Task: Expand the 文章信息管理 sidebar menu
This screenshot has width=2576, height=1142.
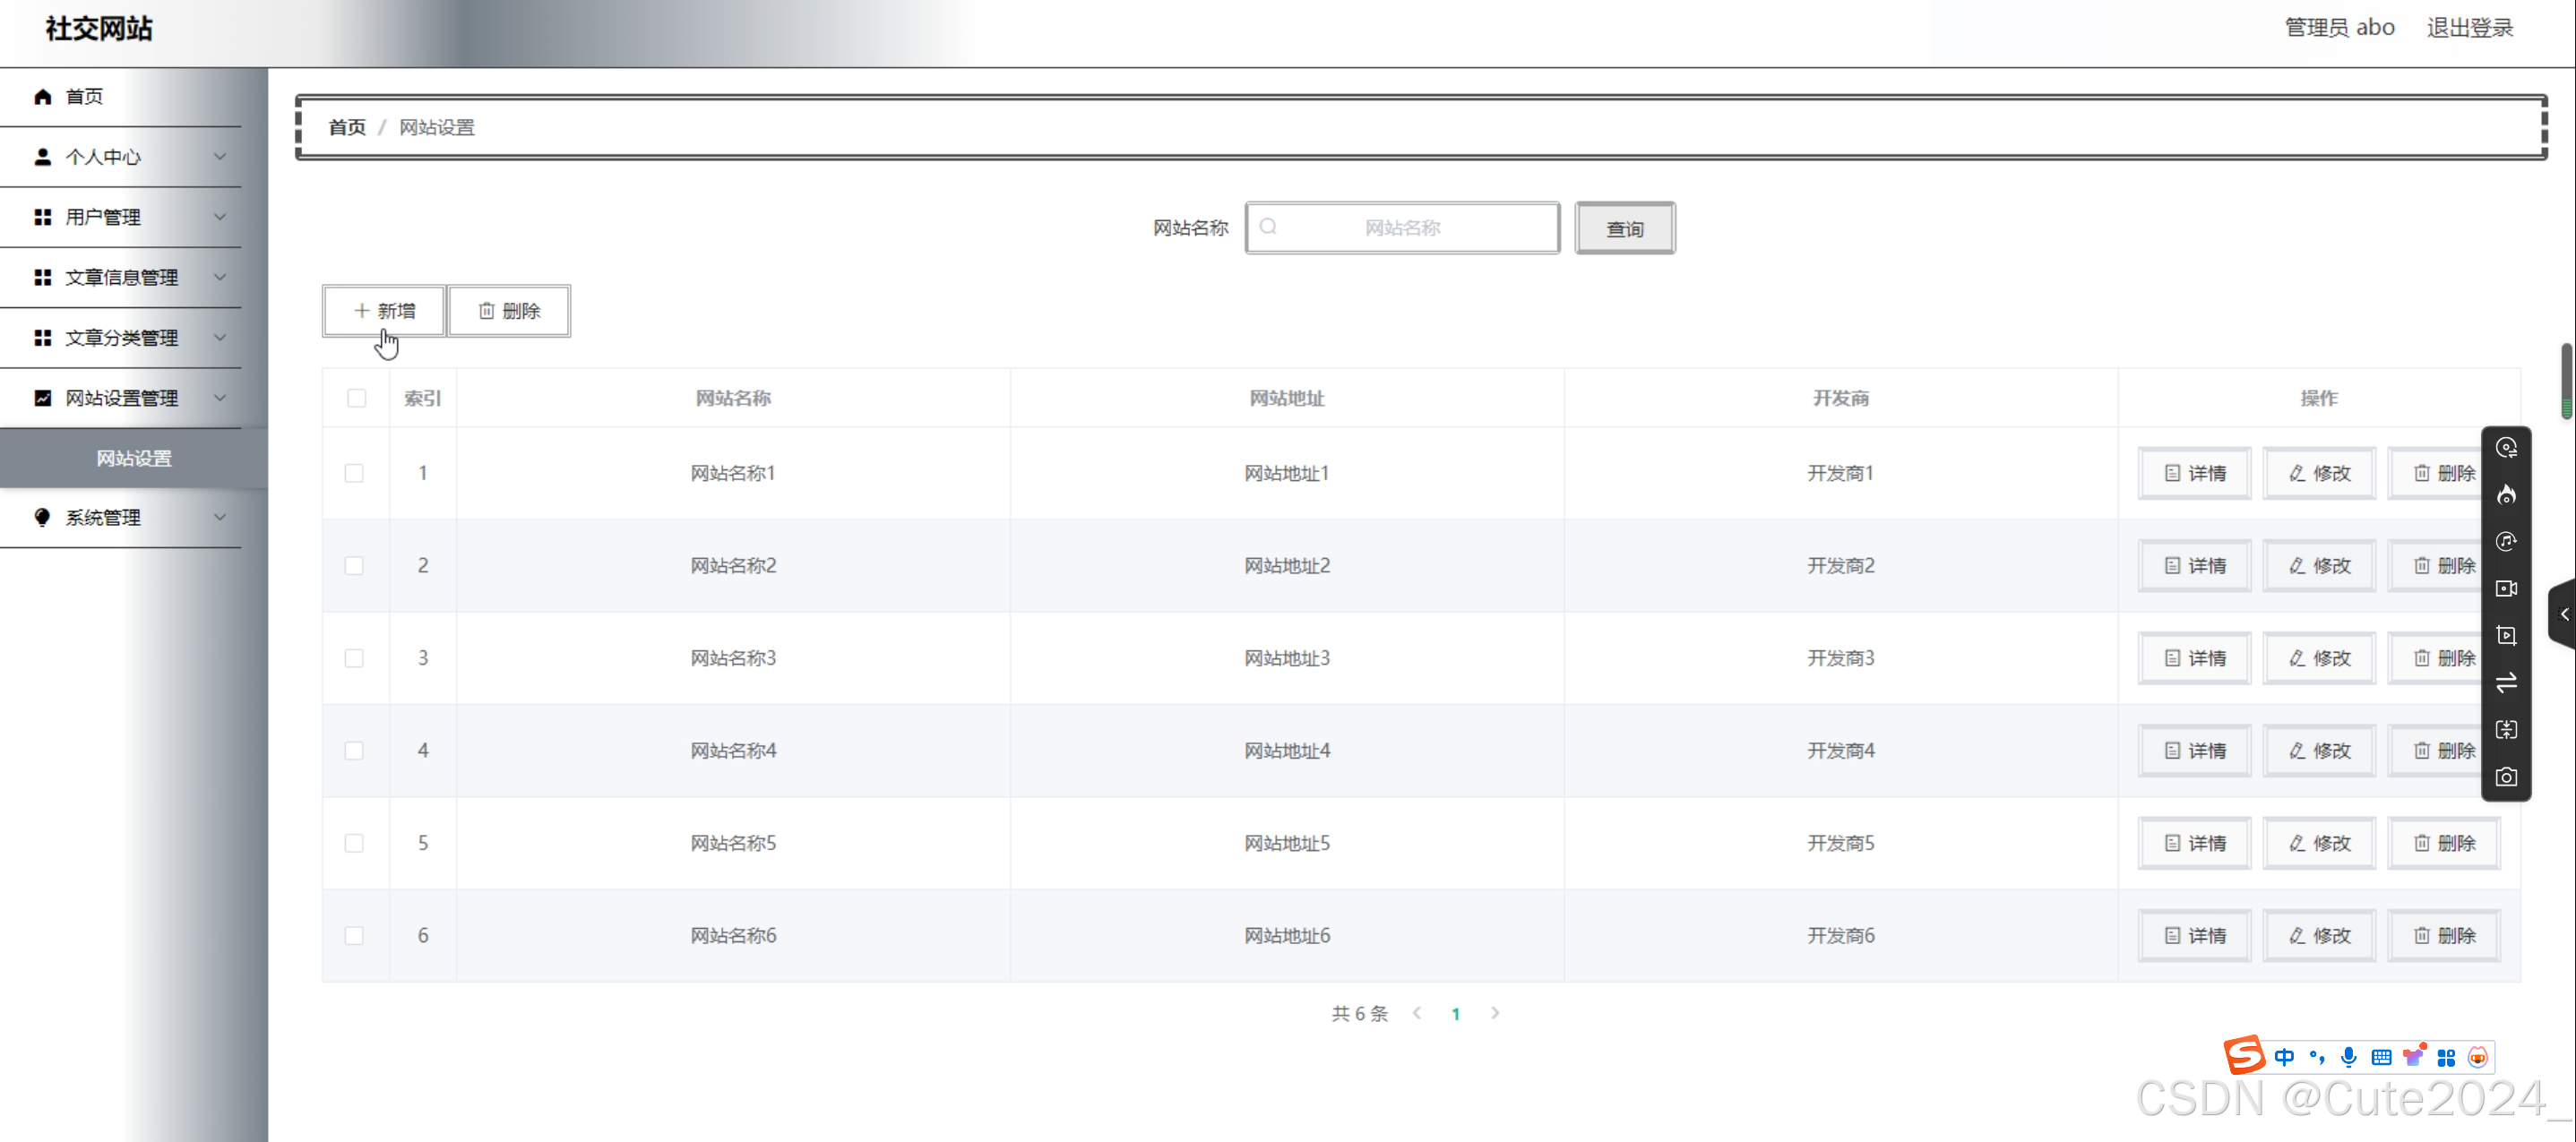Action: pyautogui.click(x=120, y=277)
